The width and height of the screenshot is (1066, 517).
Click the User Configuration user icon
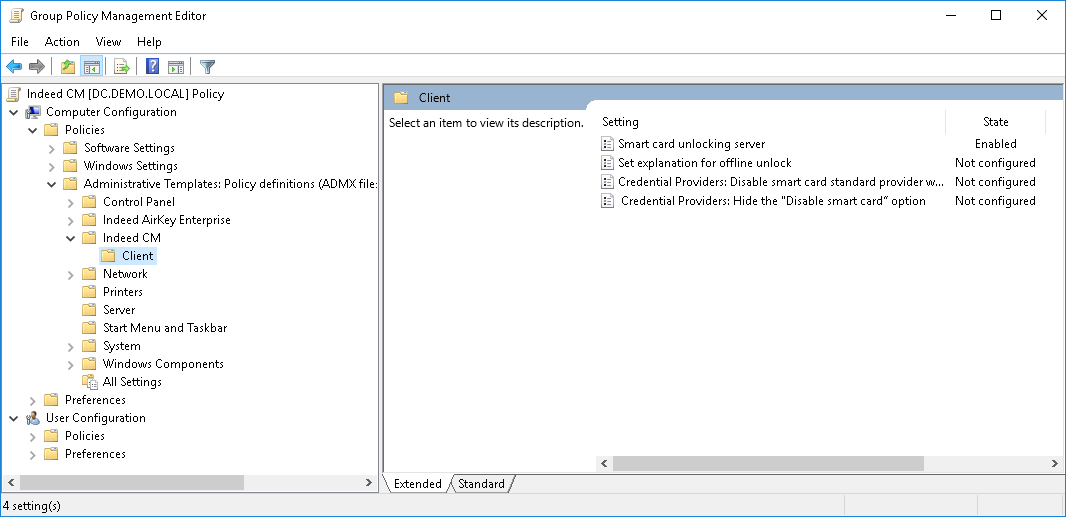click(x=33, y=418)
